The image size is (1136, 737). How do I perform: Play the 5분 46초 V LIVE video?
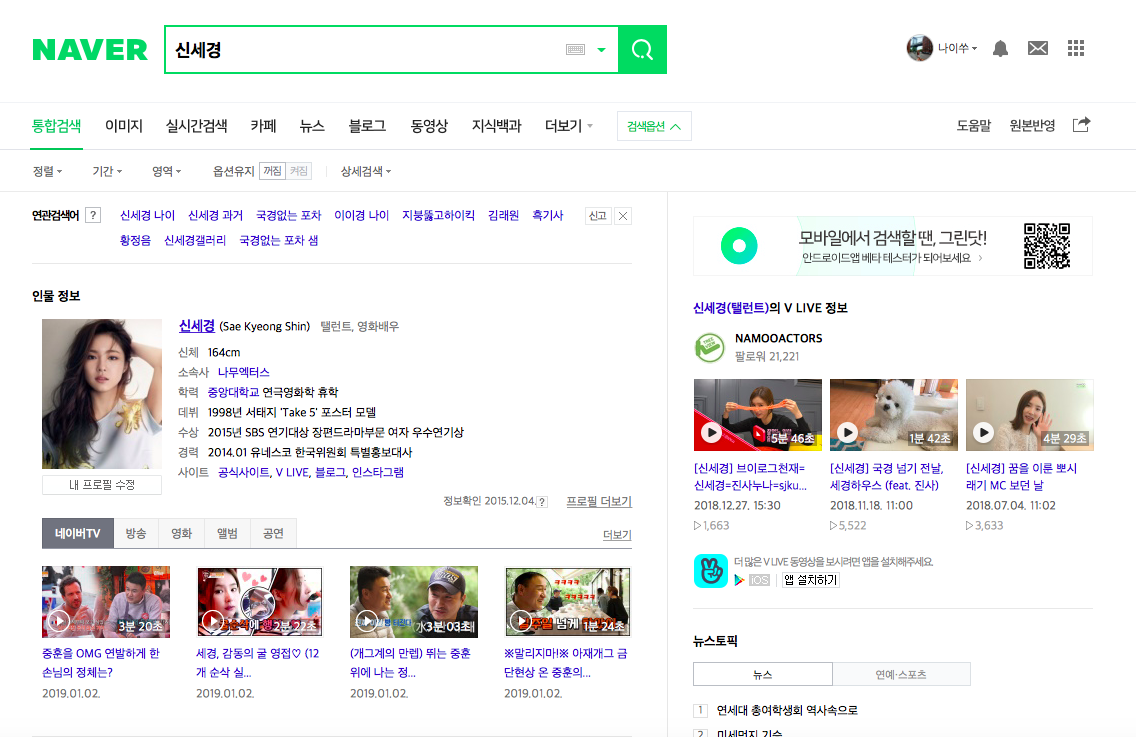(x=758, y=415)
